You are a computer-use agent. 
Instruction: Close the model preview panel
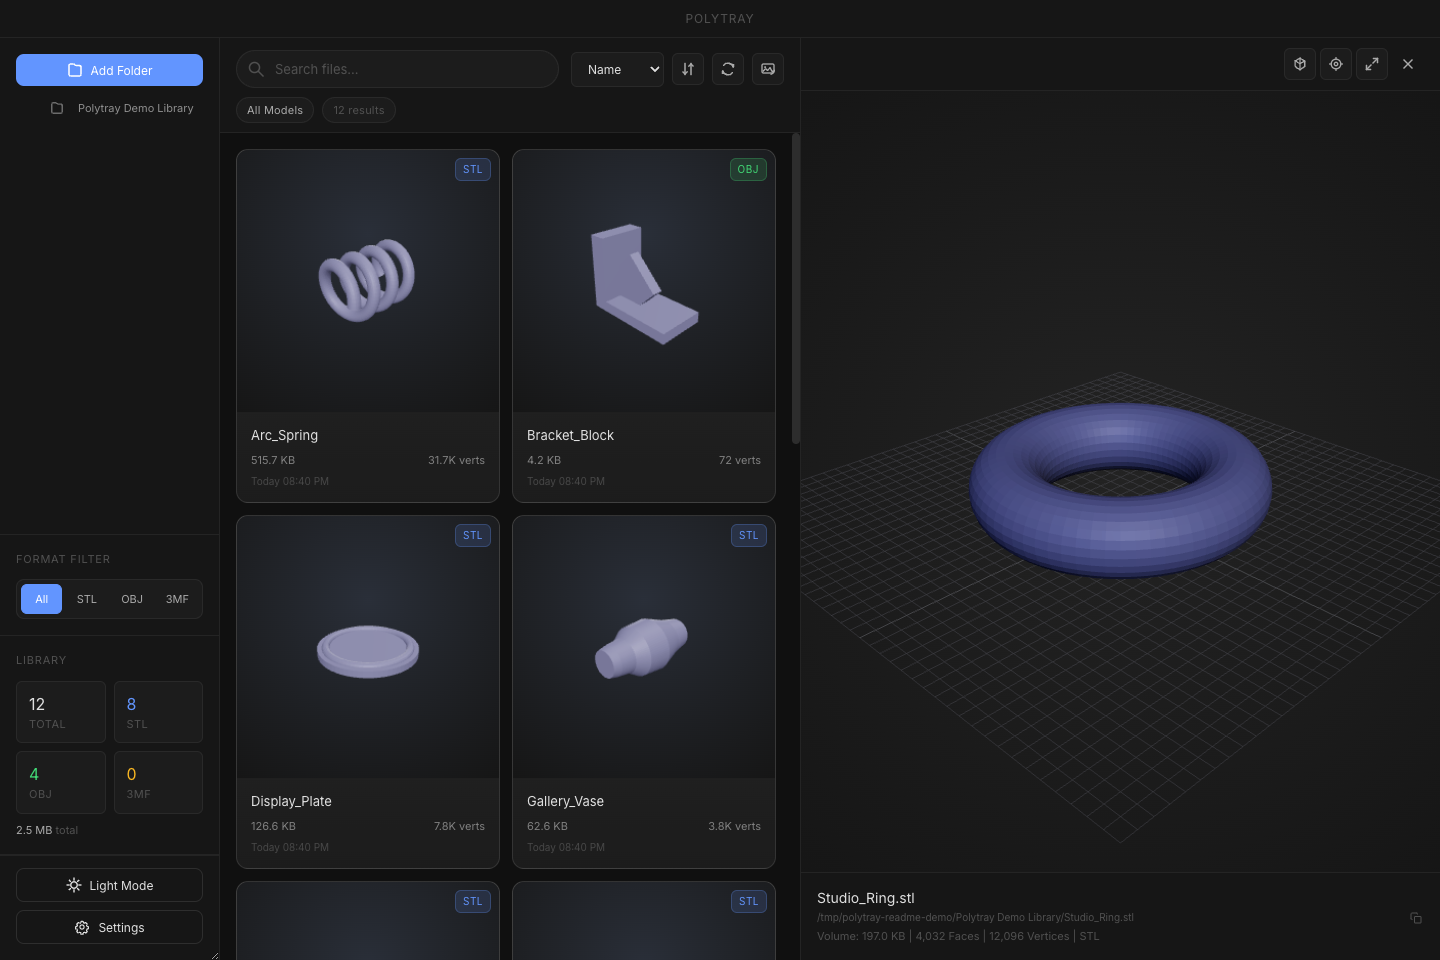[1408, 64]
